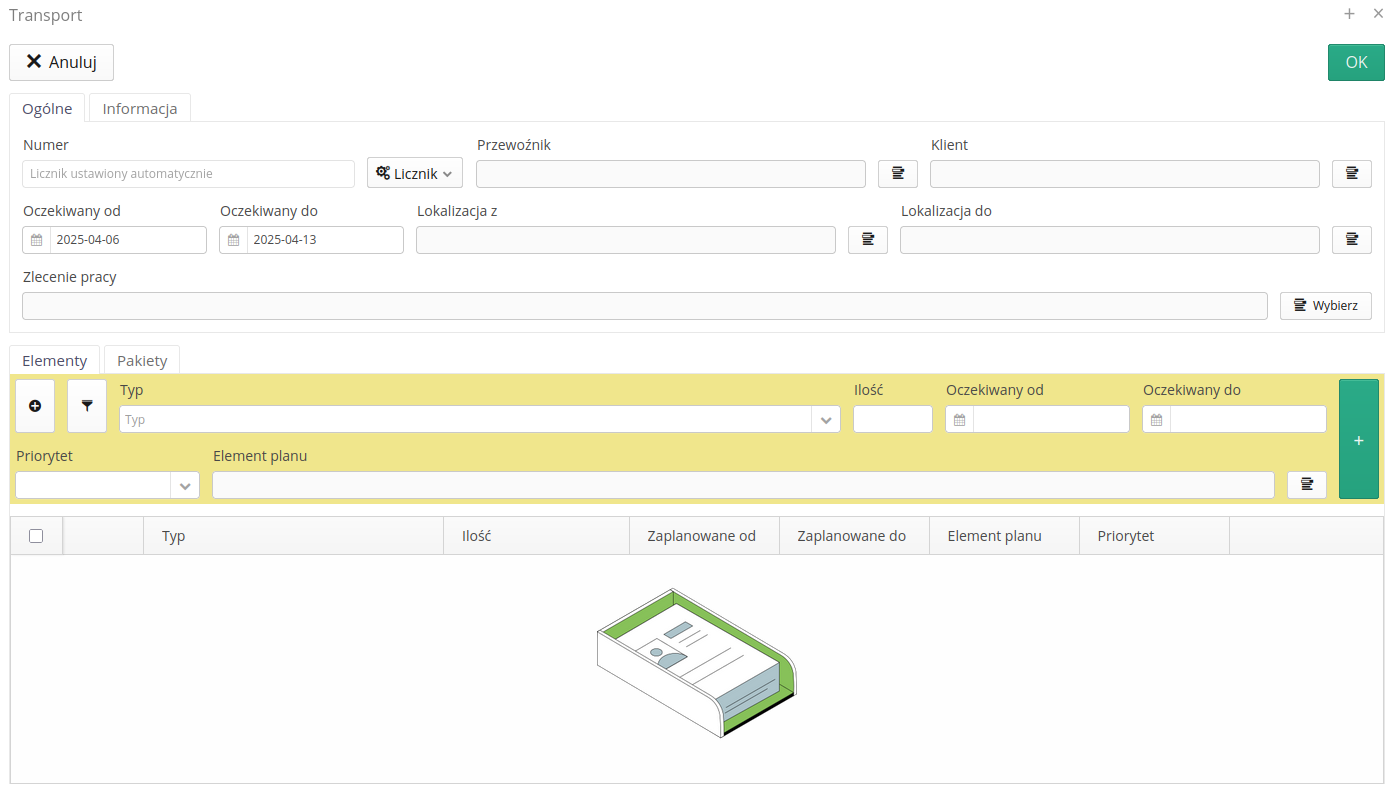Open the Przewoźnik picker list icon
Image resolution: width=1391 pixels, height=794 pixels.
[897, 174]
